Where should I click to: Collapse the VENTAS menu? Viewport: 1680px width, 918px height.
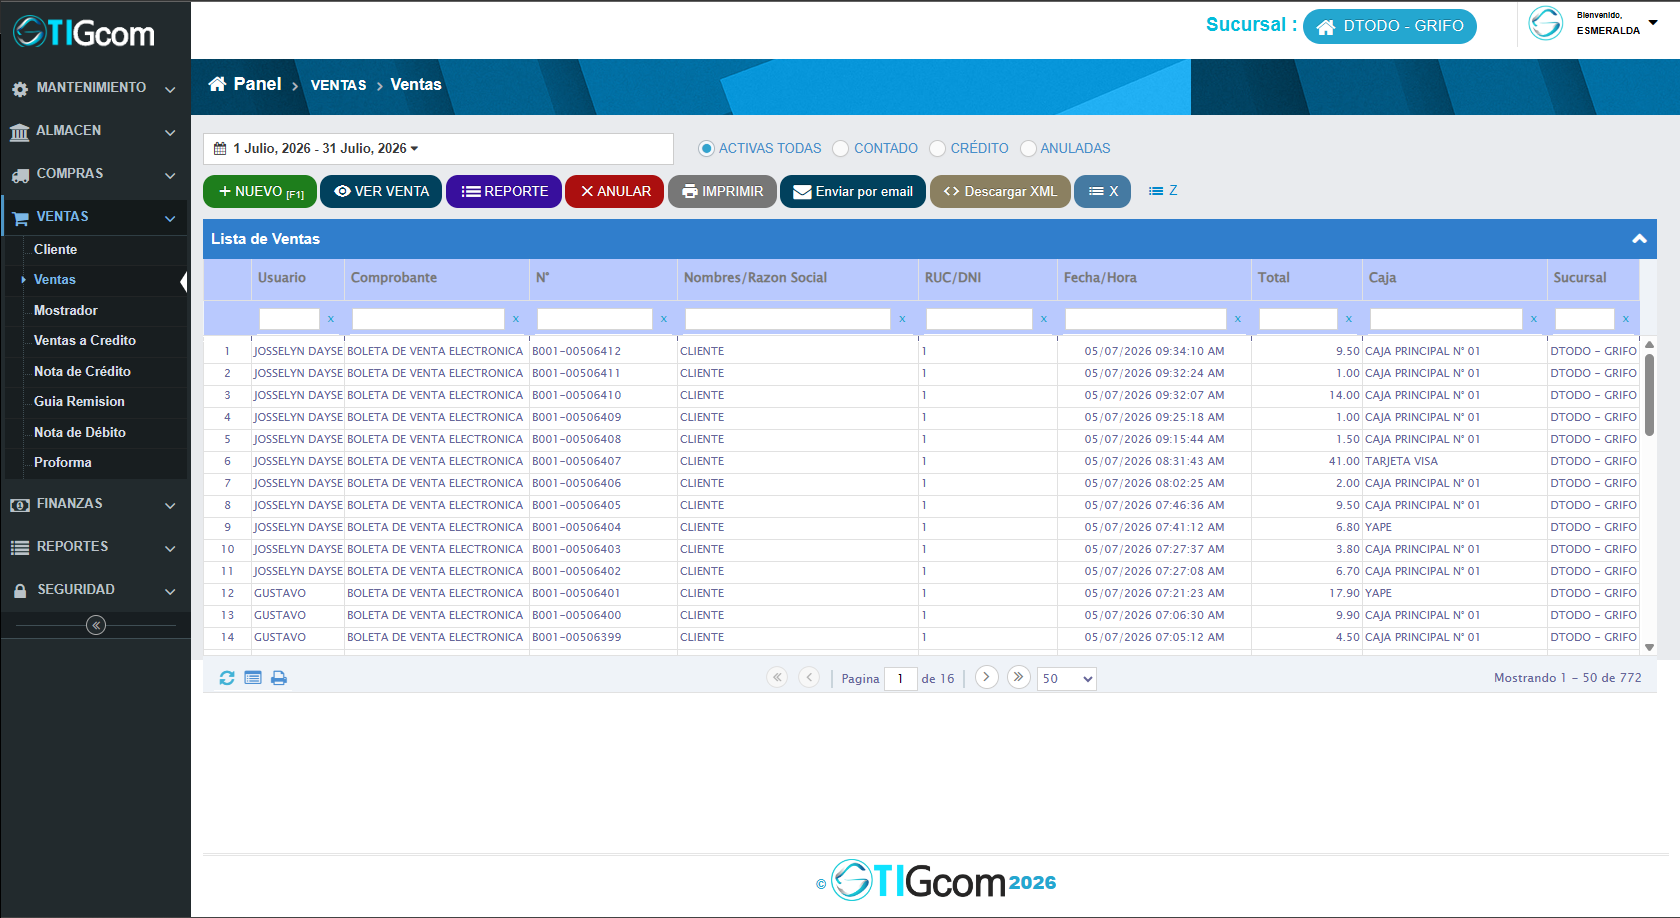95,217
